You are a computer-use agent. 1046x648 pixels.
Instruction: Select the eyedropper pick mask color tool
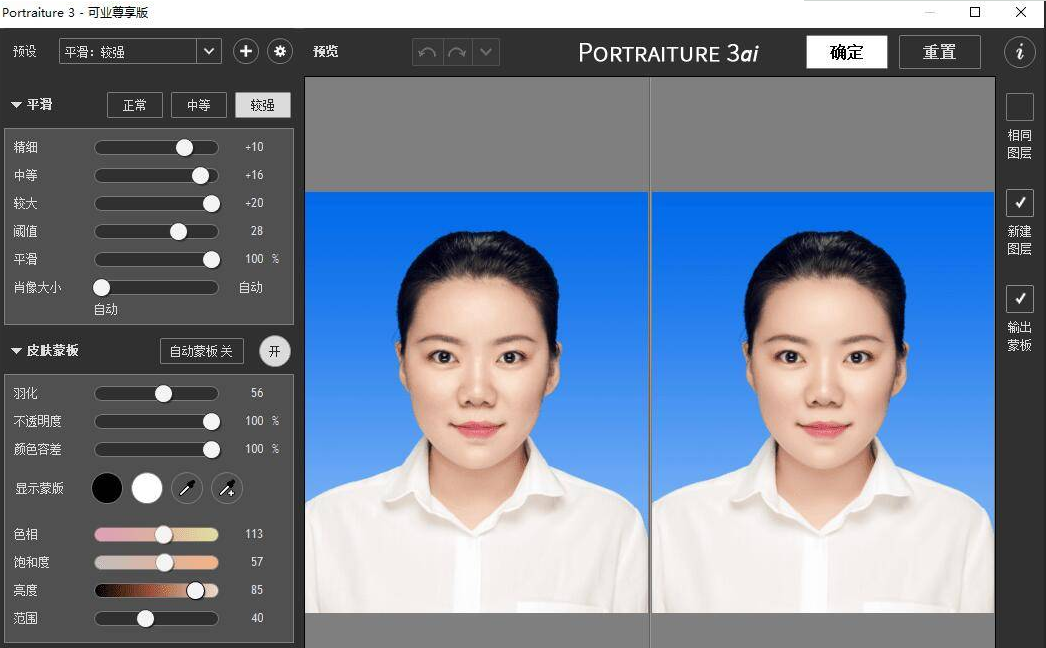[187, 488]
